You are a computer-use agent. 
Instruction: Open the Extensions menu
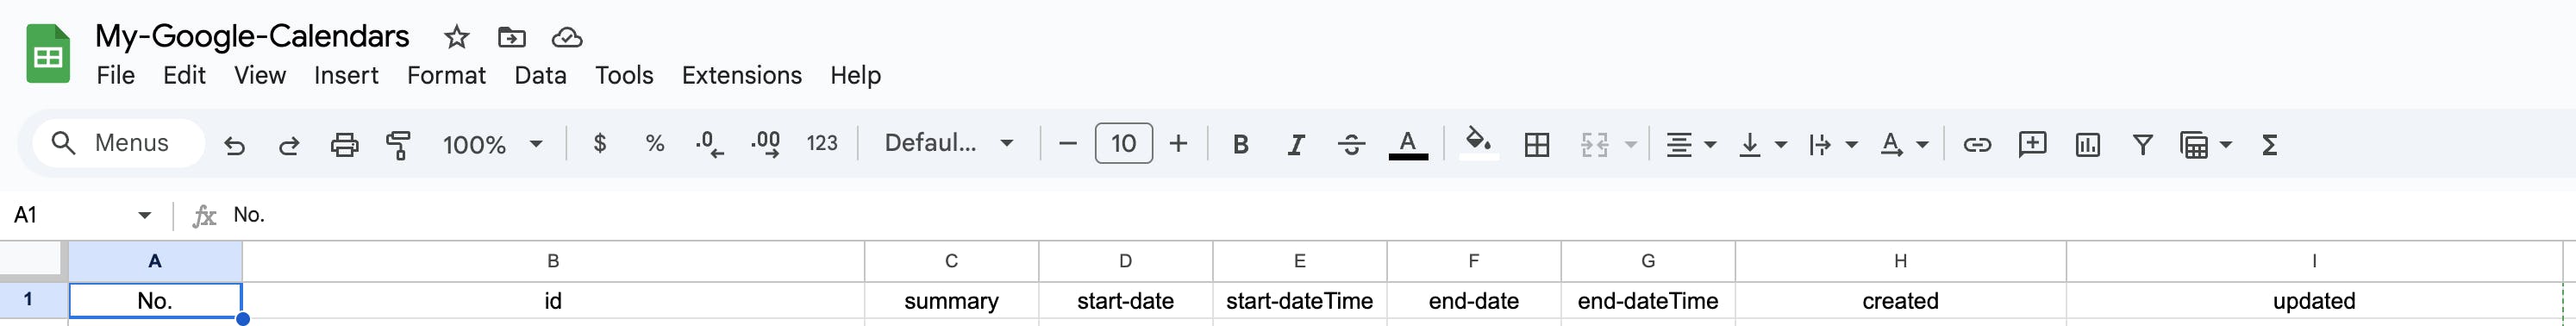(x=741, y=75)
